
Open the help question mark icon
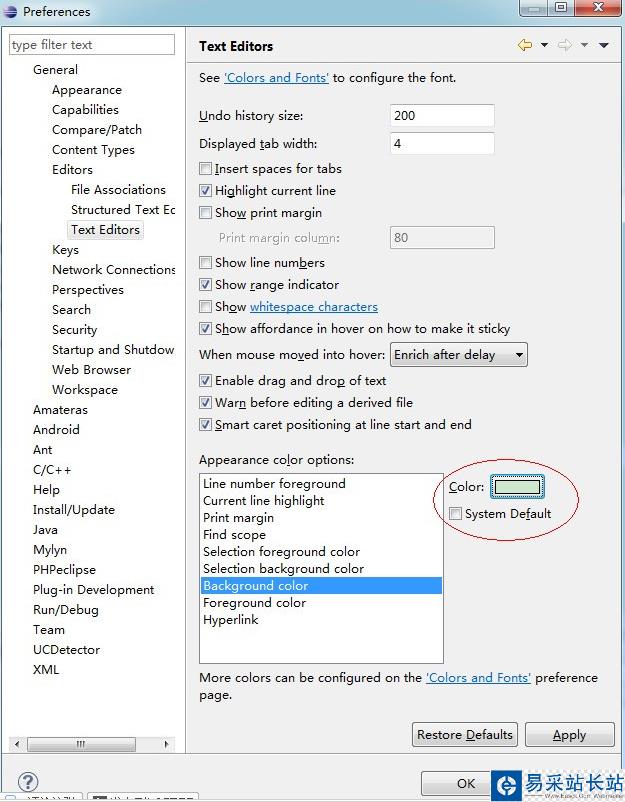click(x=28, y=781)
